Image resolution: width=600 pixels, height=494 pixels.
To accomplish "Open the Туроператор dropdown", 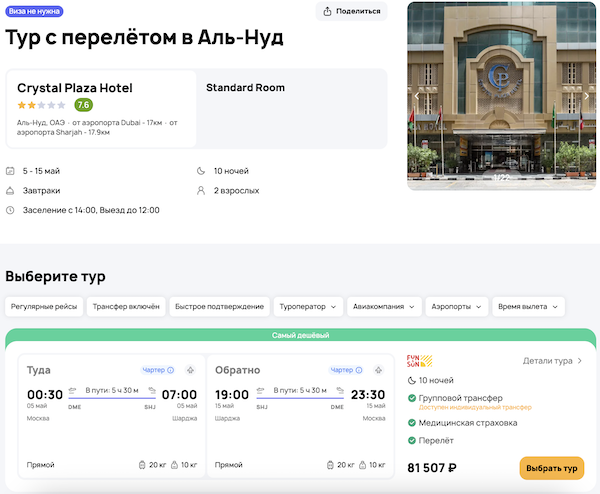I will click(308, 306).
